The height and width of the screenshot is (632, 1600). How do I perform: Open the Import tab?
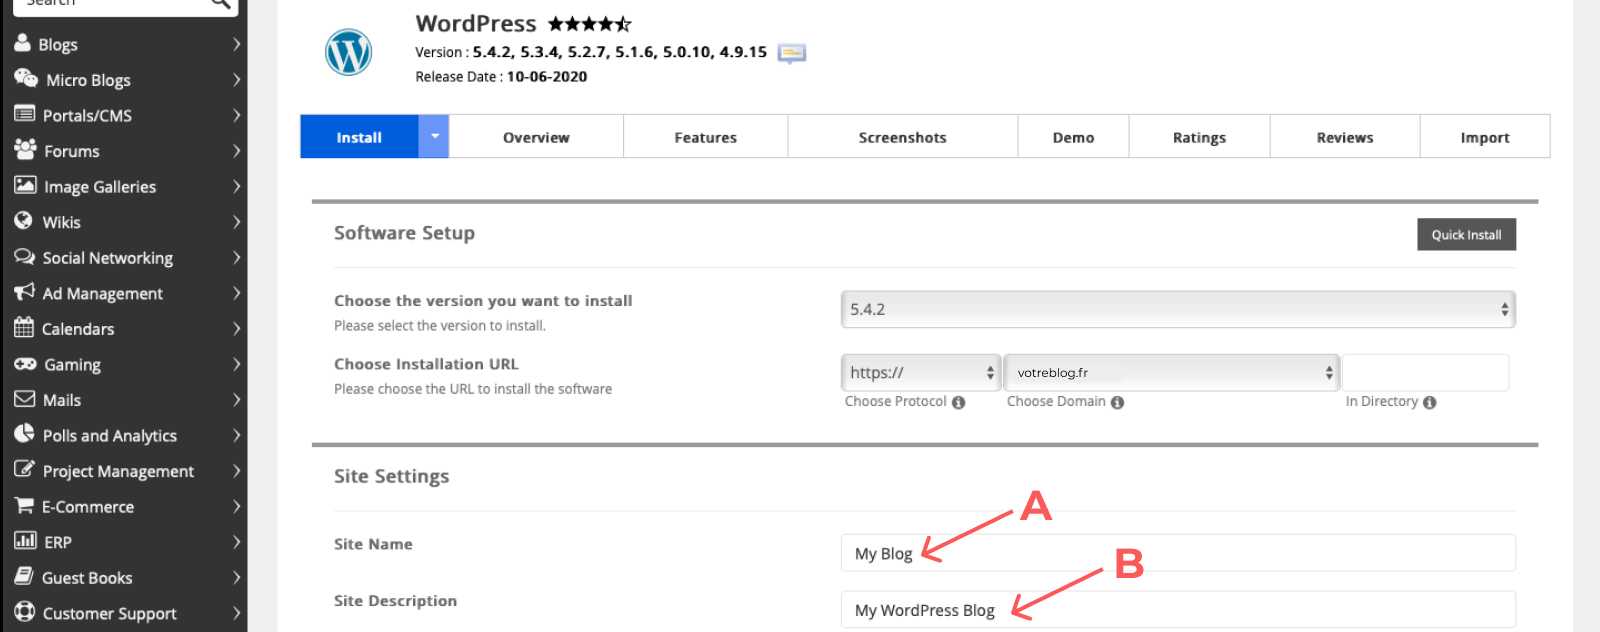tap(1485, 137)
